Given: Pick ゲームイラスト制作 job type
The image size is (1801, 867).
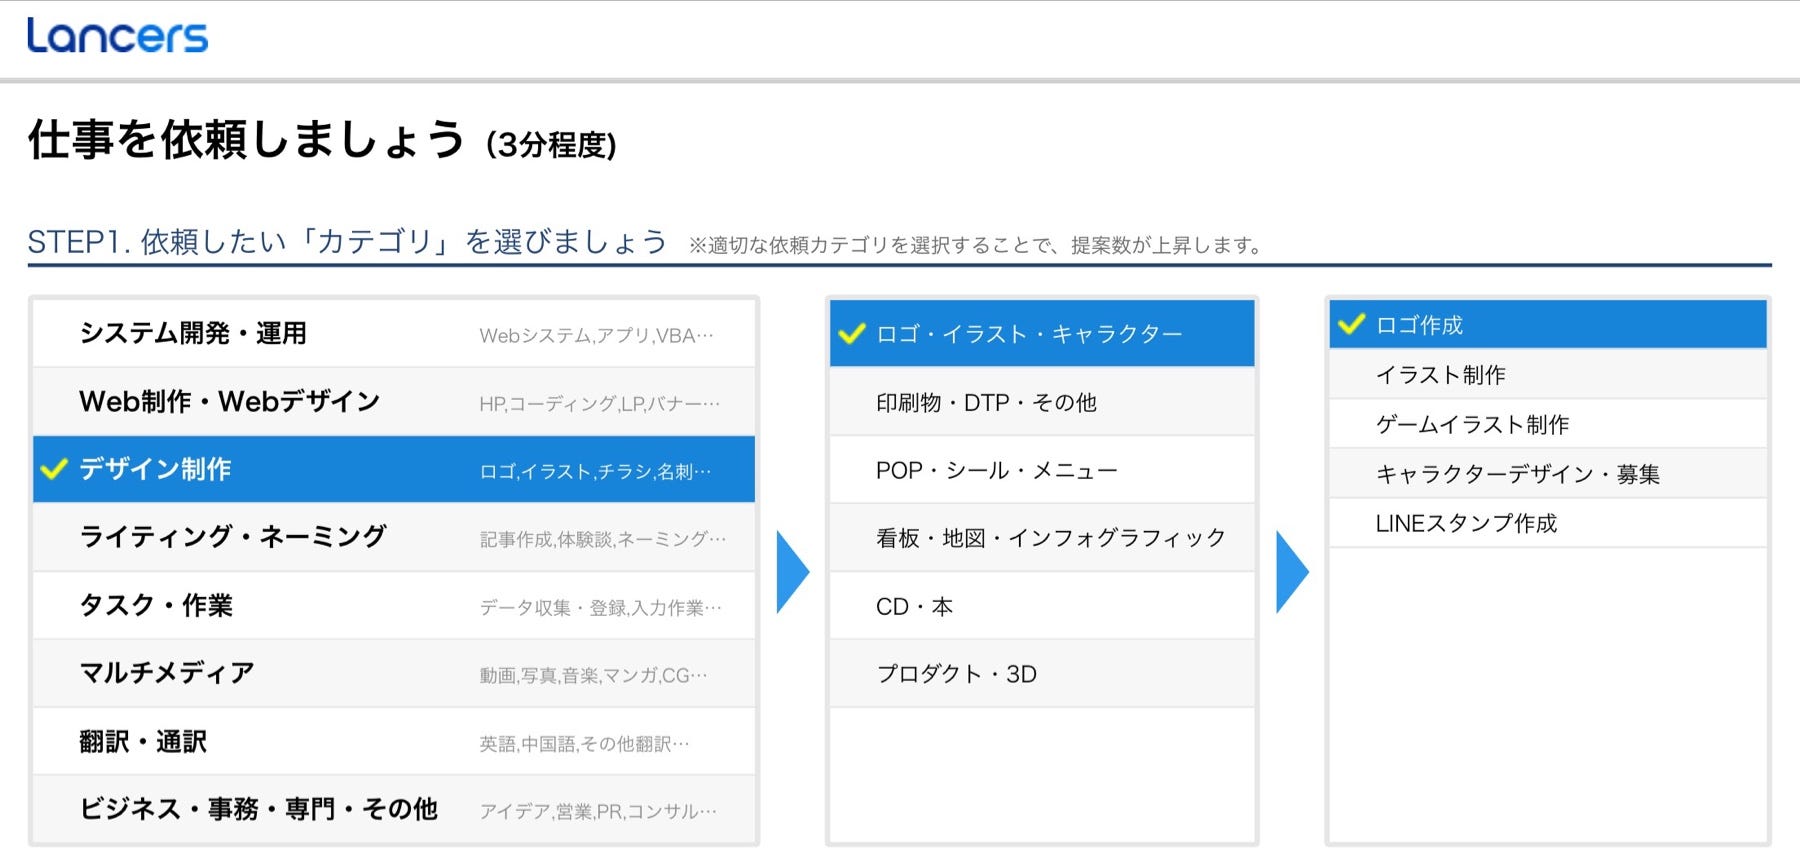Looking at the screenshot, I should [x=1548, y=424].
